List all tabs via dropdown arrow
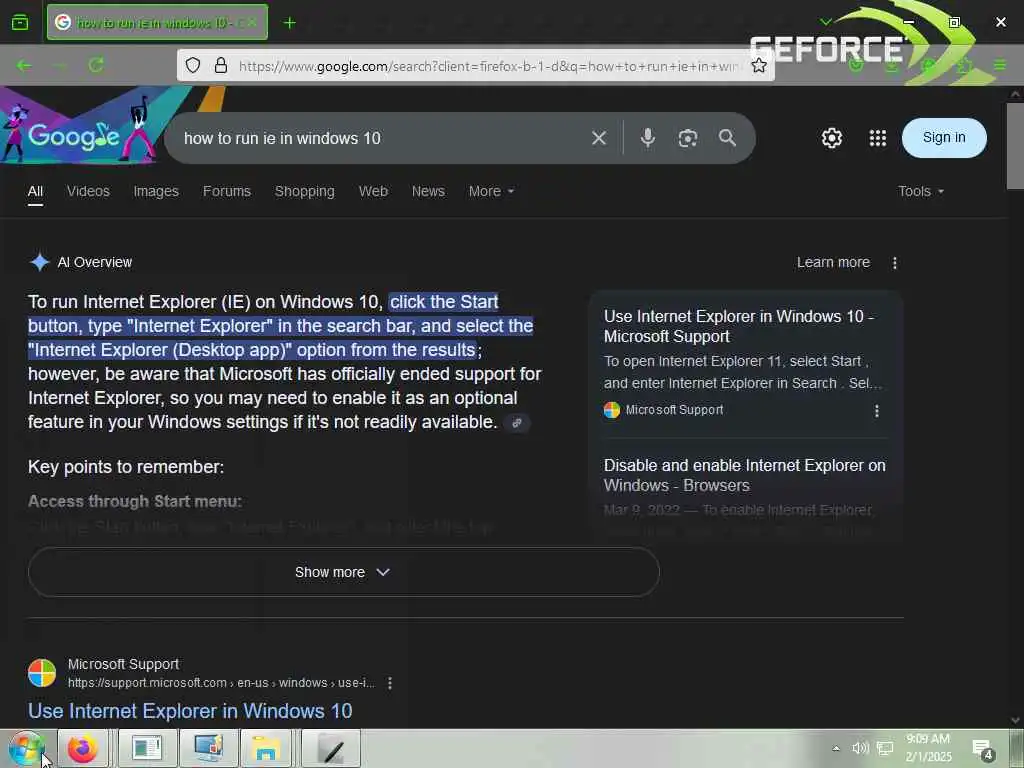 825,22
